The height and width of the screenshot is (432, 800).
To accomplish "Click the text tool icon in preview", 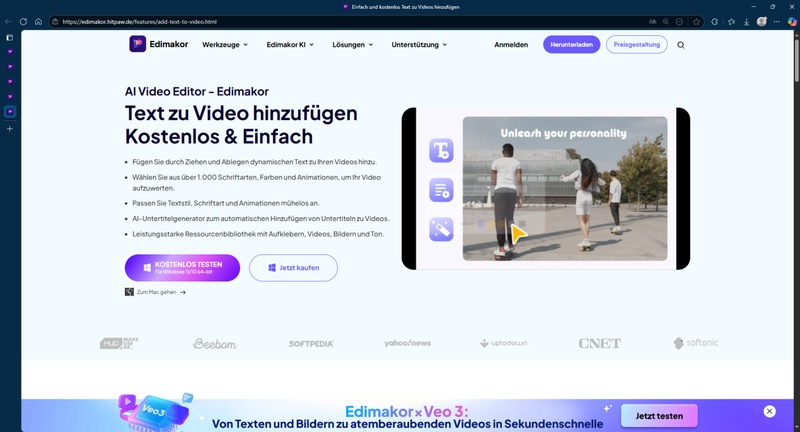I will pyautogui.click(x=441, y=150).
